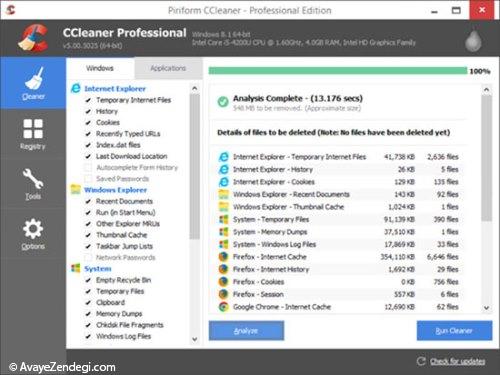Click Firefox icon of Session result

click(223, 294)
